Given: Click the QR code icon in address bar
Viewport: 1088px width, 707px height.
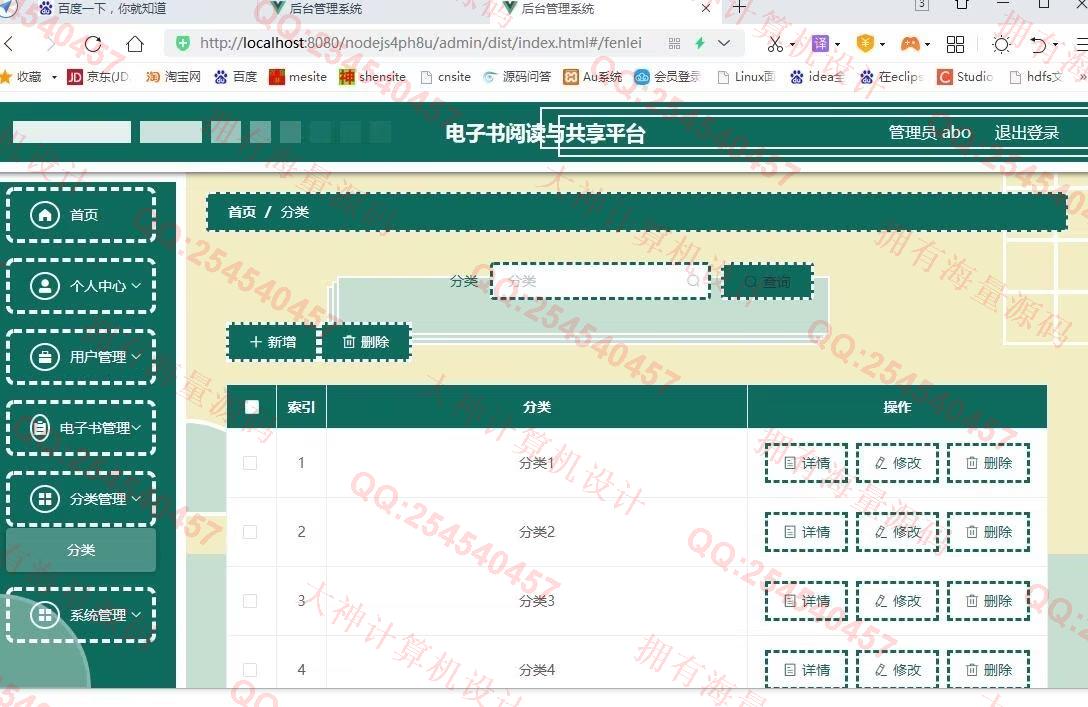Looking at the screenshot, I should pos(674,44).
